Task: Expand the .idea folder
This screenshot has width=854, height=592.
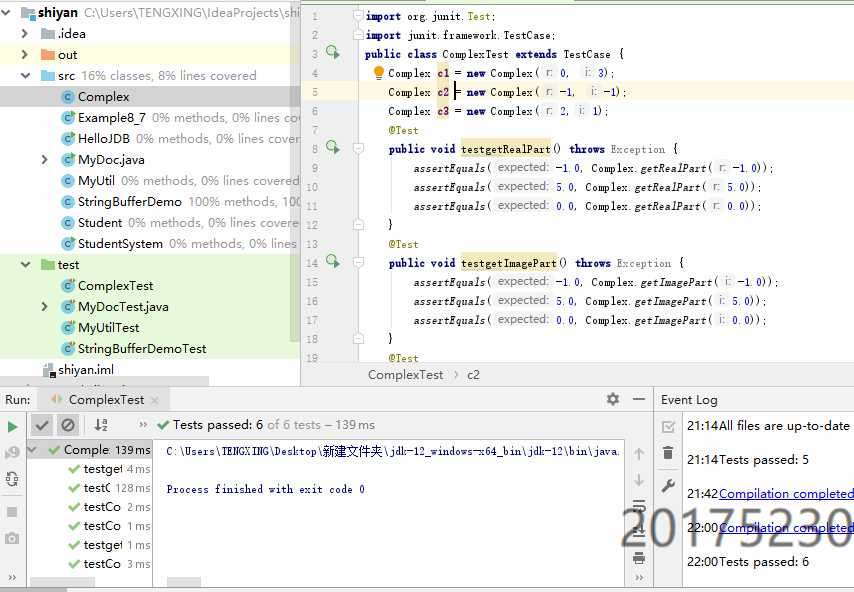Action: [x=25, y=34]
